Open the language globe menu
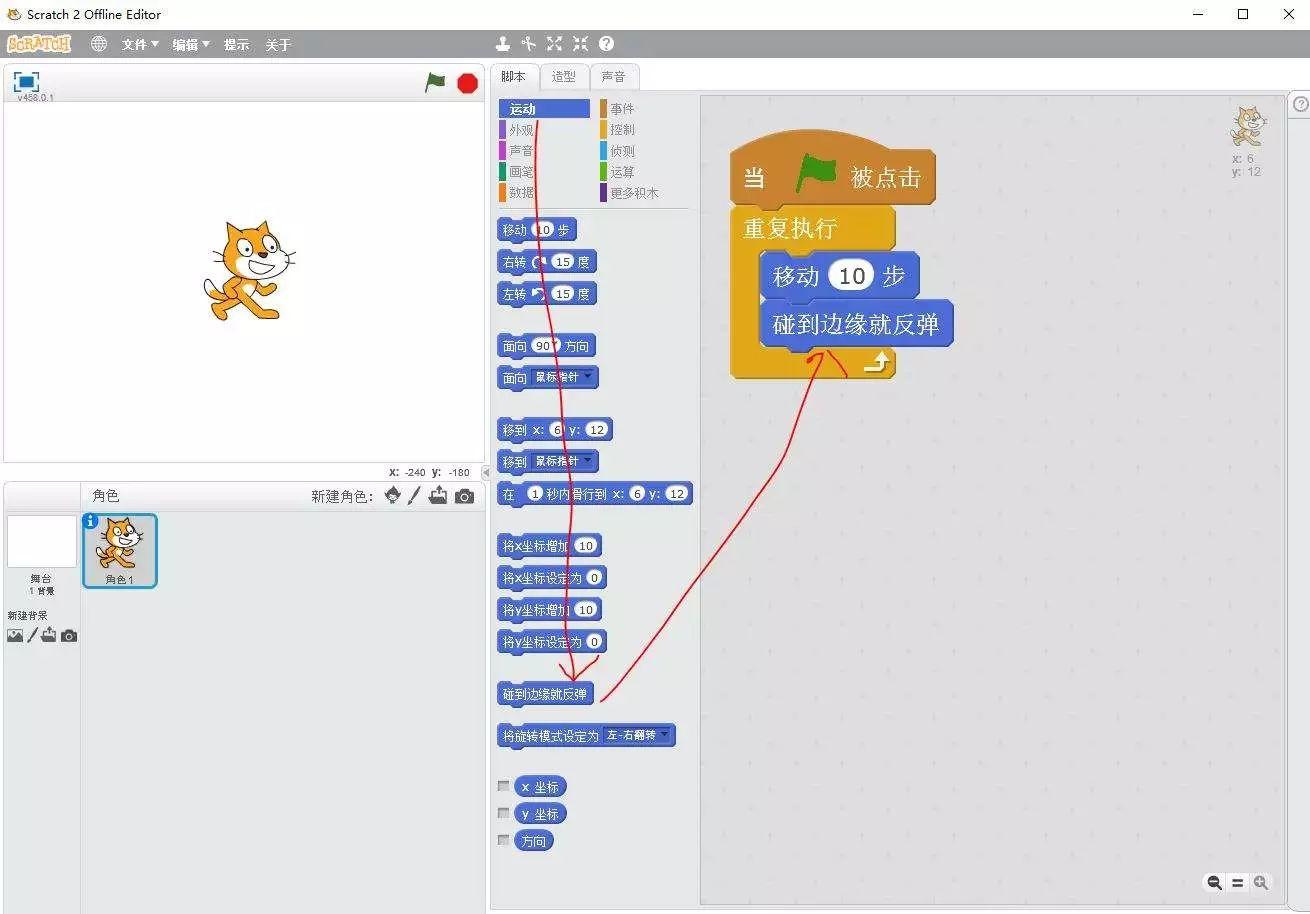The height and width of the screenshot is (914, 1310). [x=99, y=44]
